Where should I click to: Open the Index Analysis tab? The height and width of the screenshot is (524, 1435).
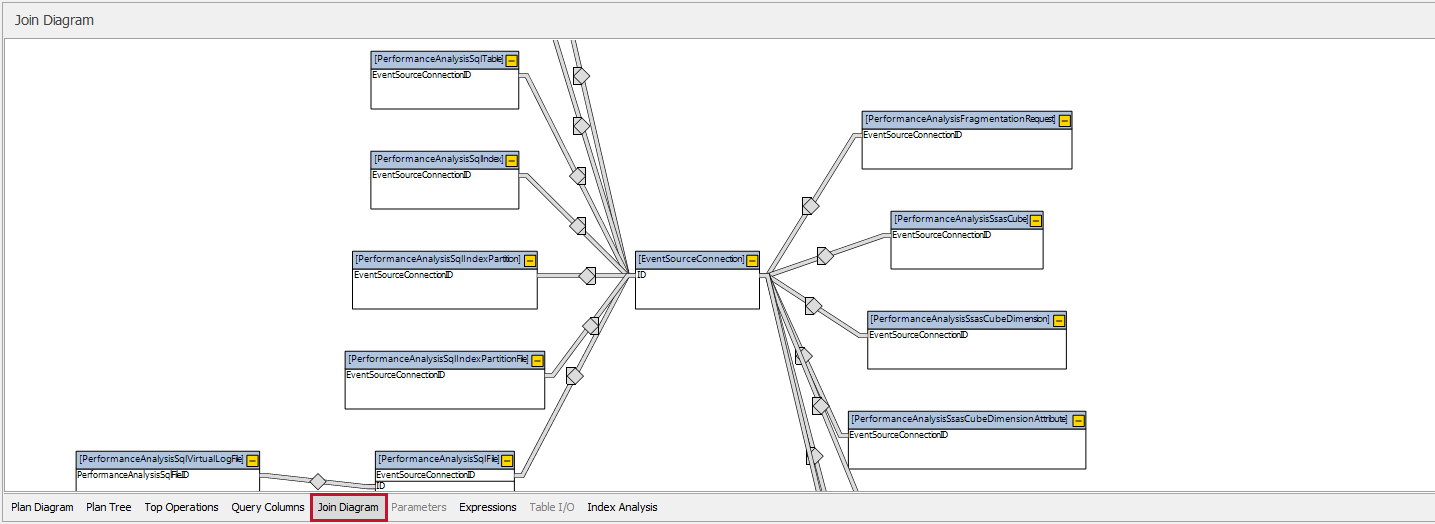[x=622, y=507]
